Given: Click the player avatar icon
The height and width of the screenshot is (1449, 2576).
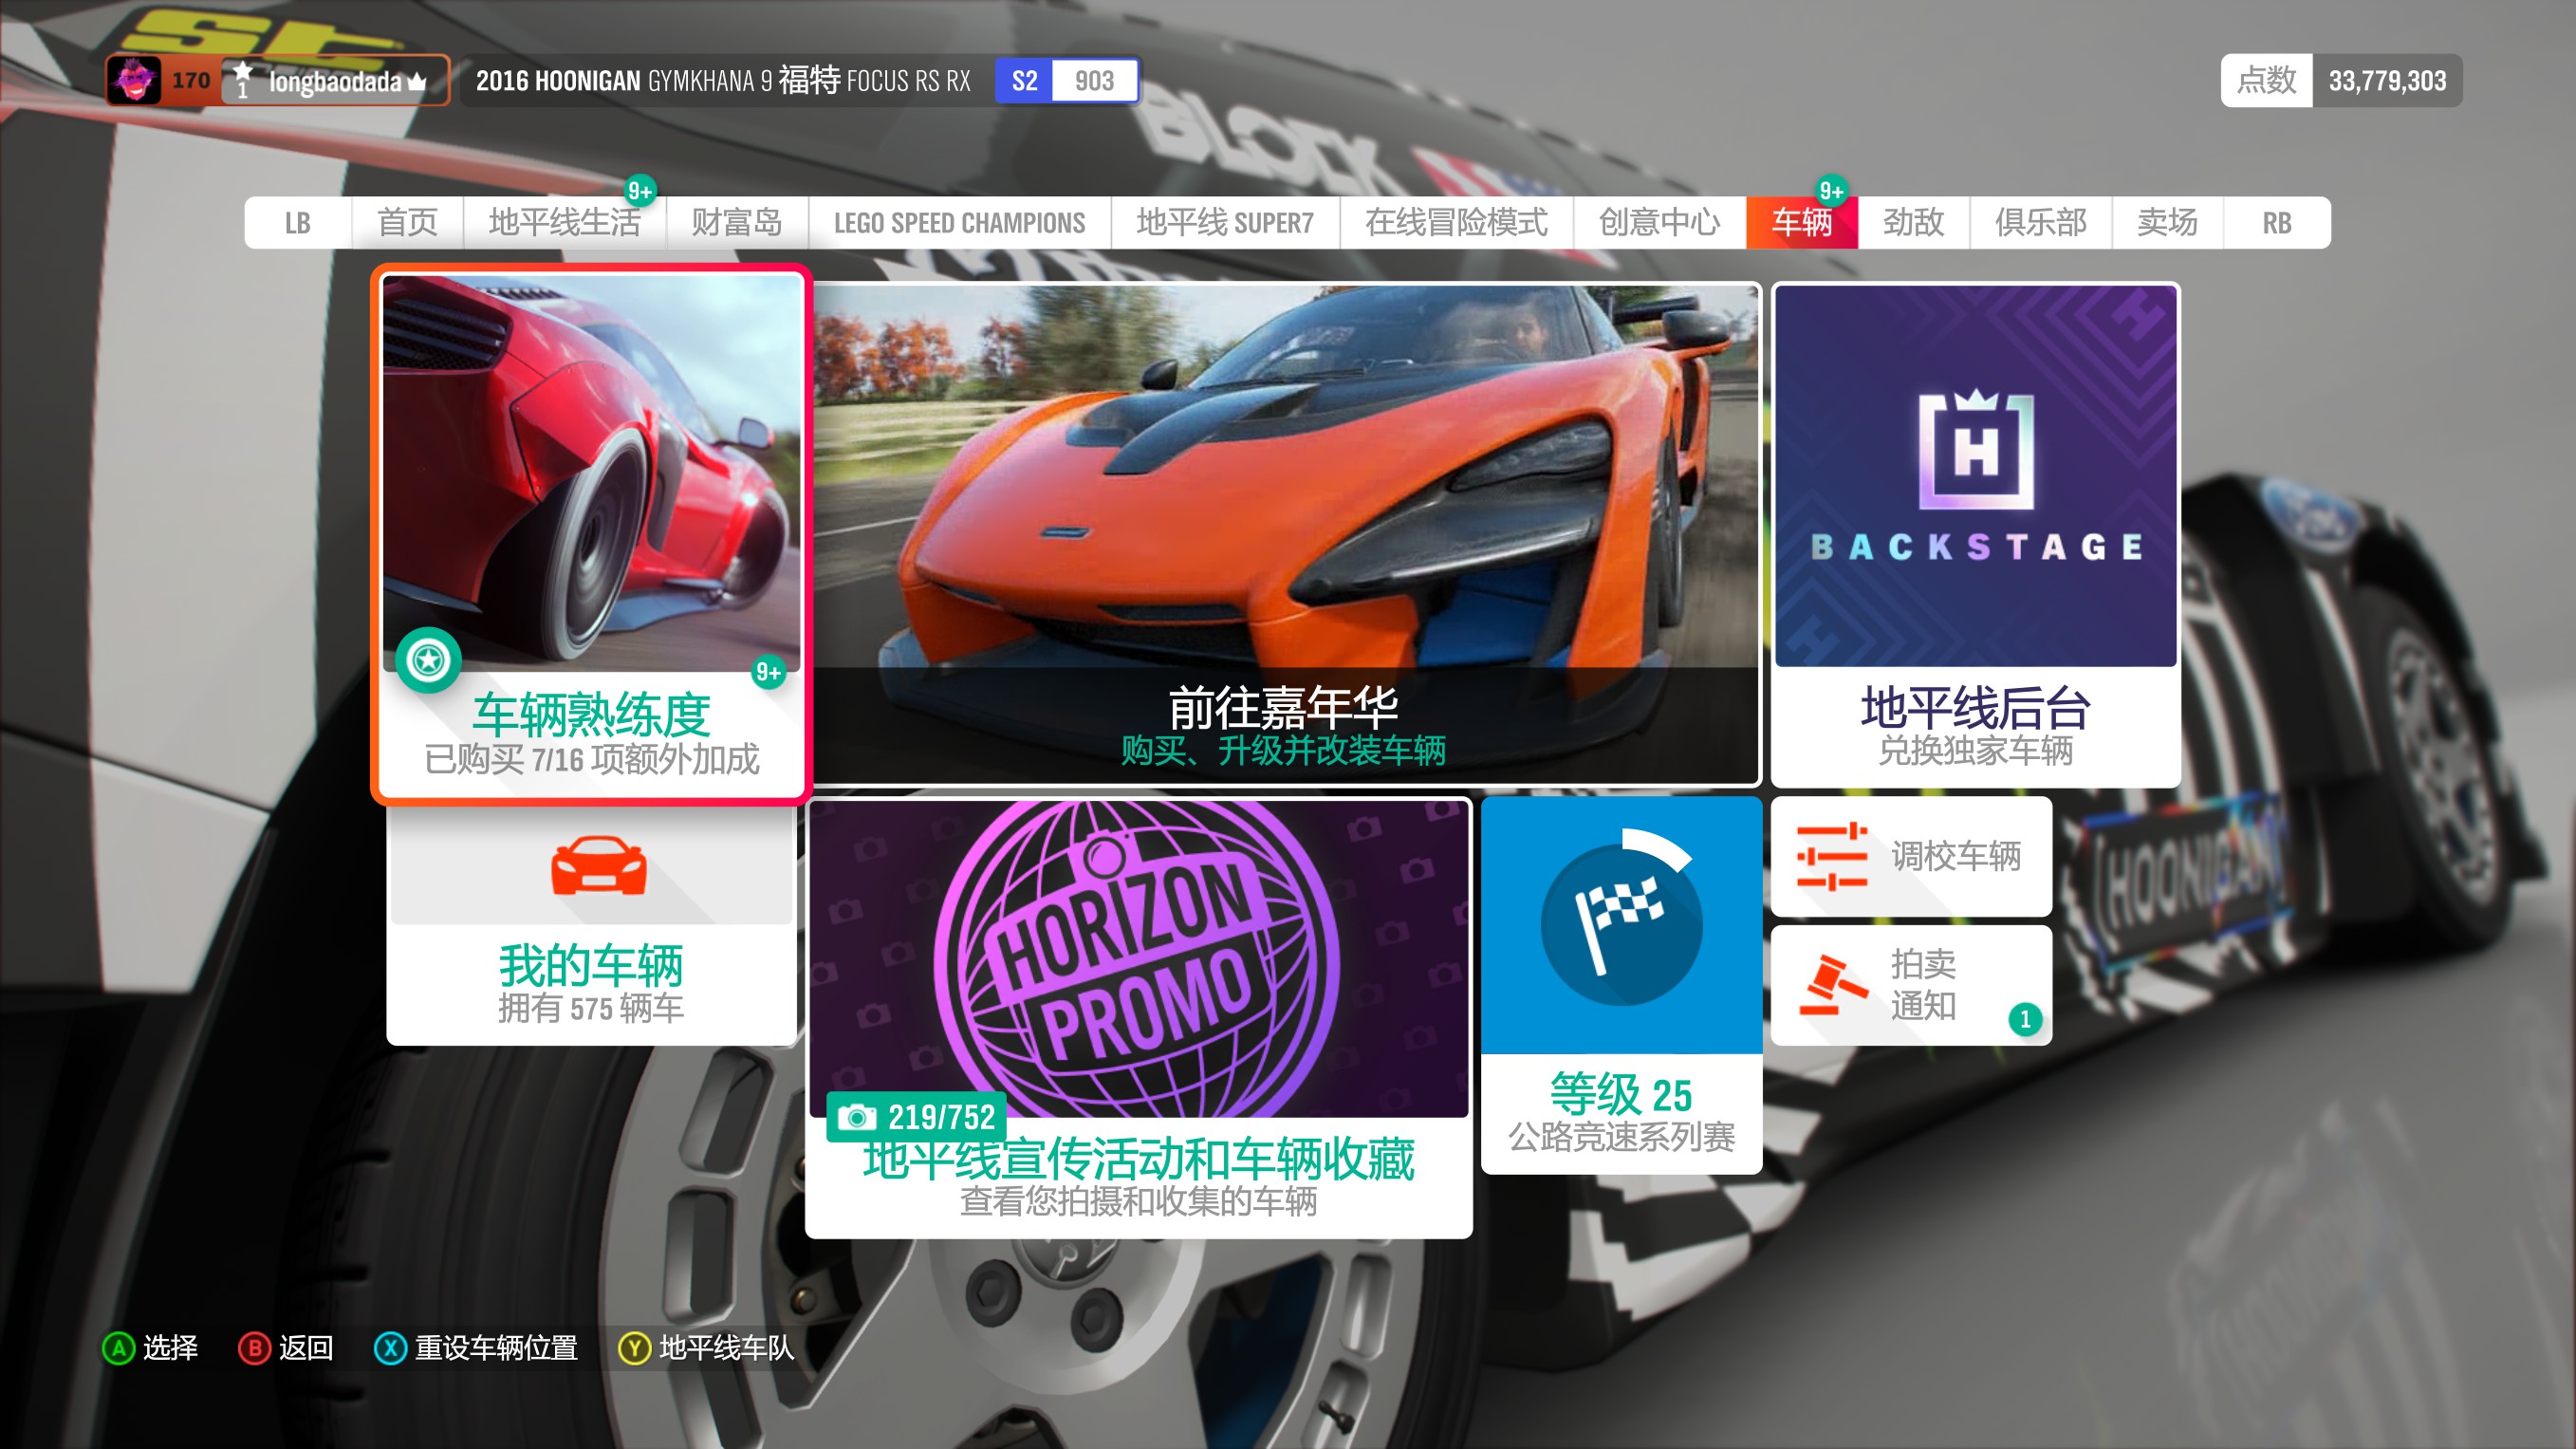Looking at the screenshot, I should tap(135, 80).
